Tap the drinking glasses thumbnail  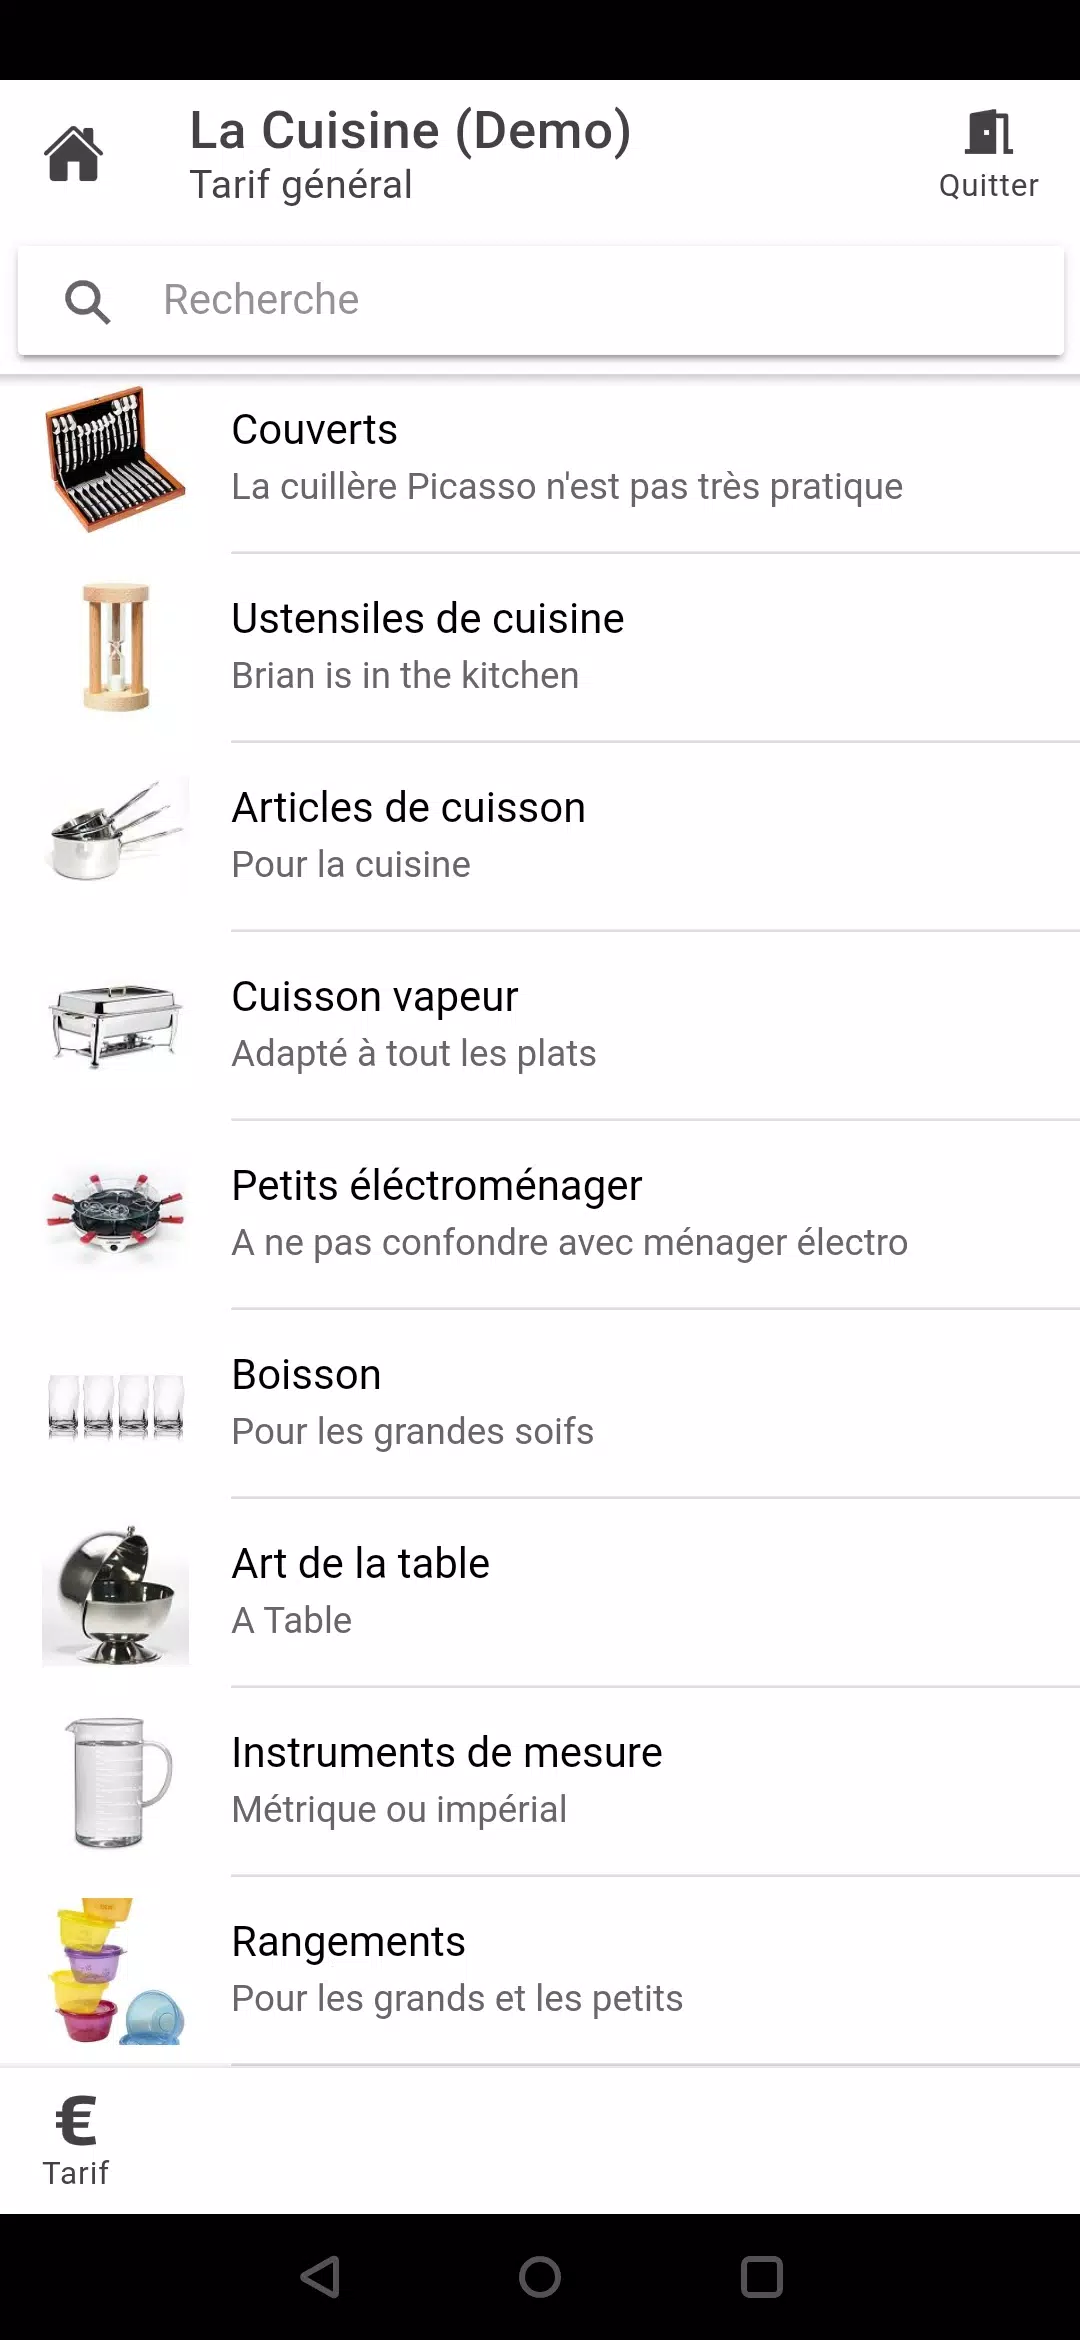(x=116, y=1404)
